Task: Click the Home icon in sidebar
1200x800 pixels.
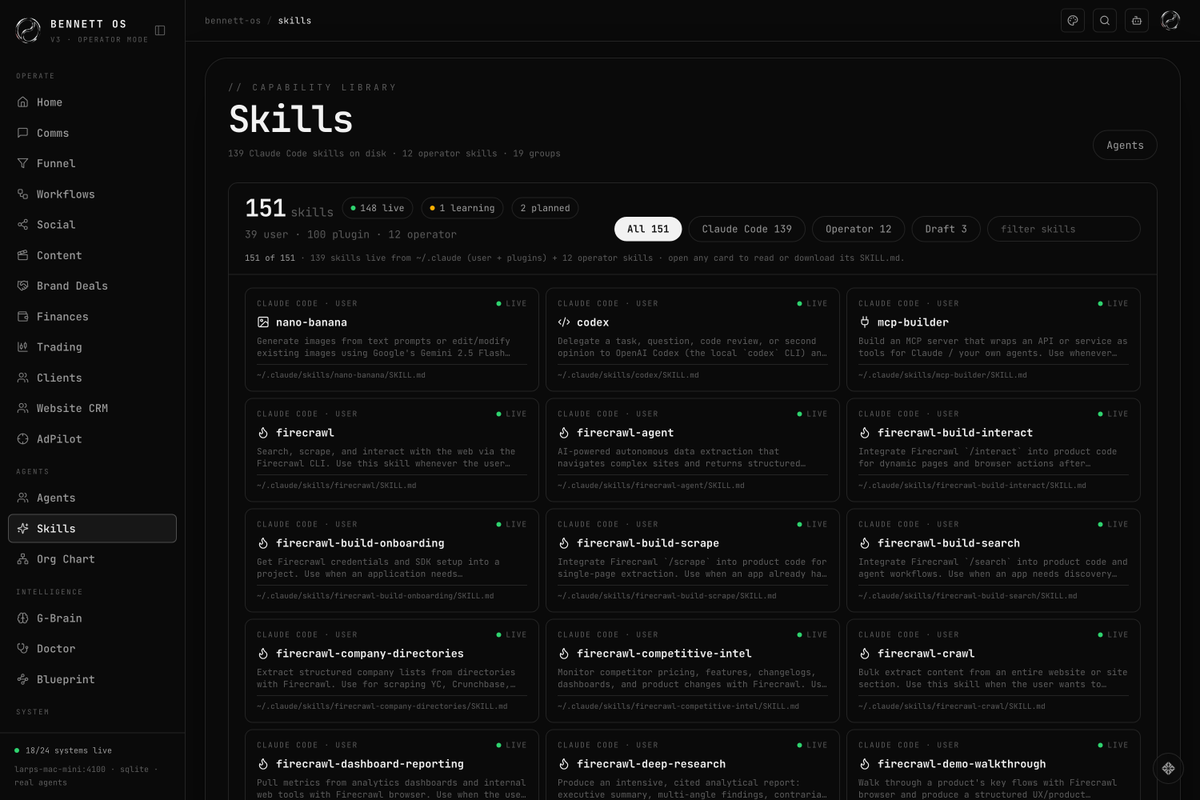Action: 23,102
